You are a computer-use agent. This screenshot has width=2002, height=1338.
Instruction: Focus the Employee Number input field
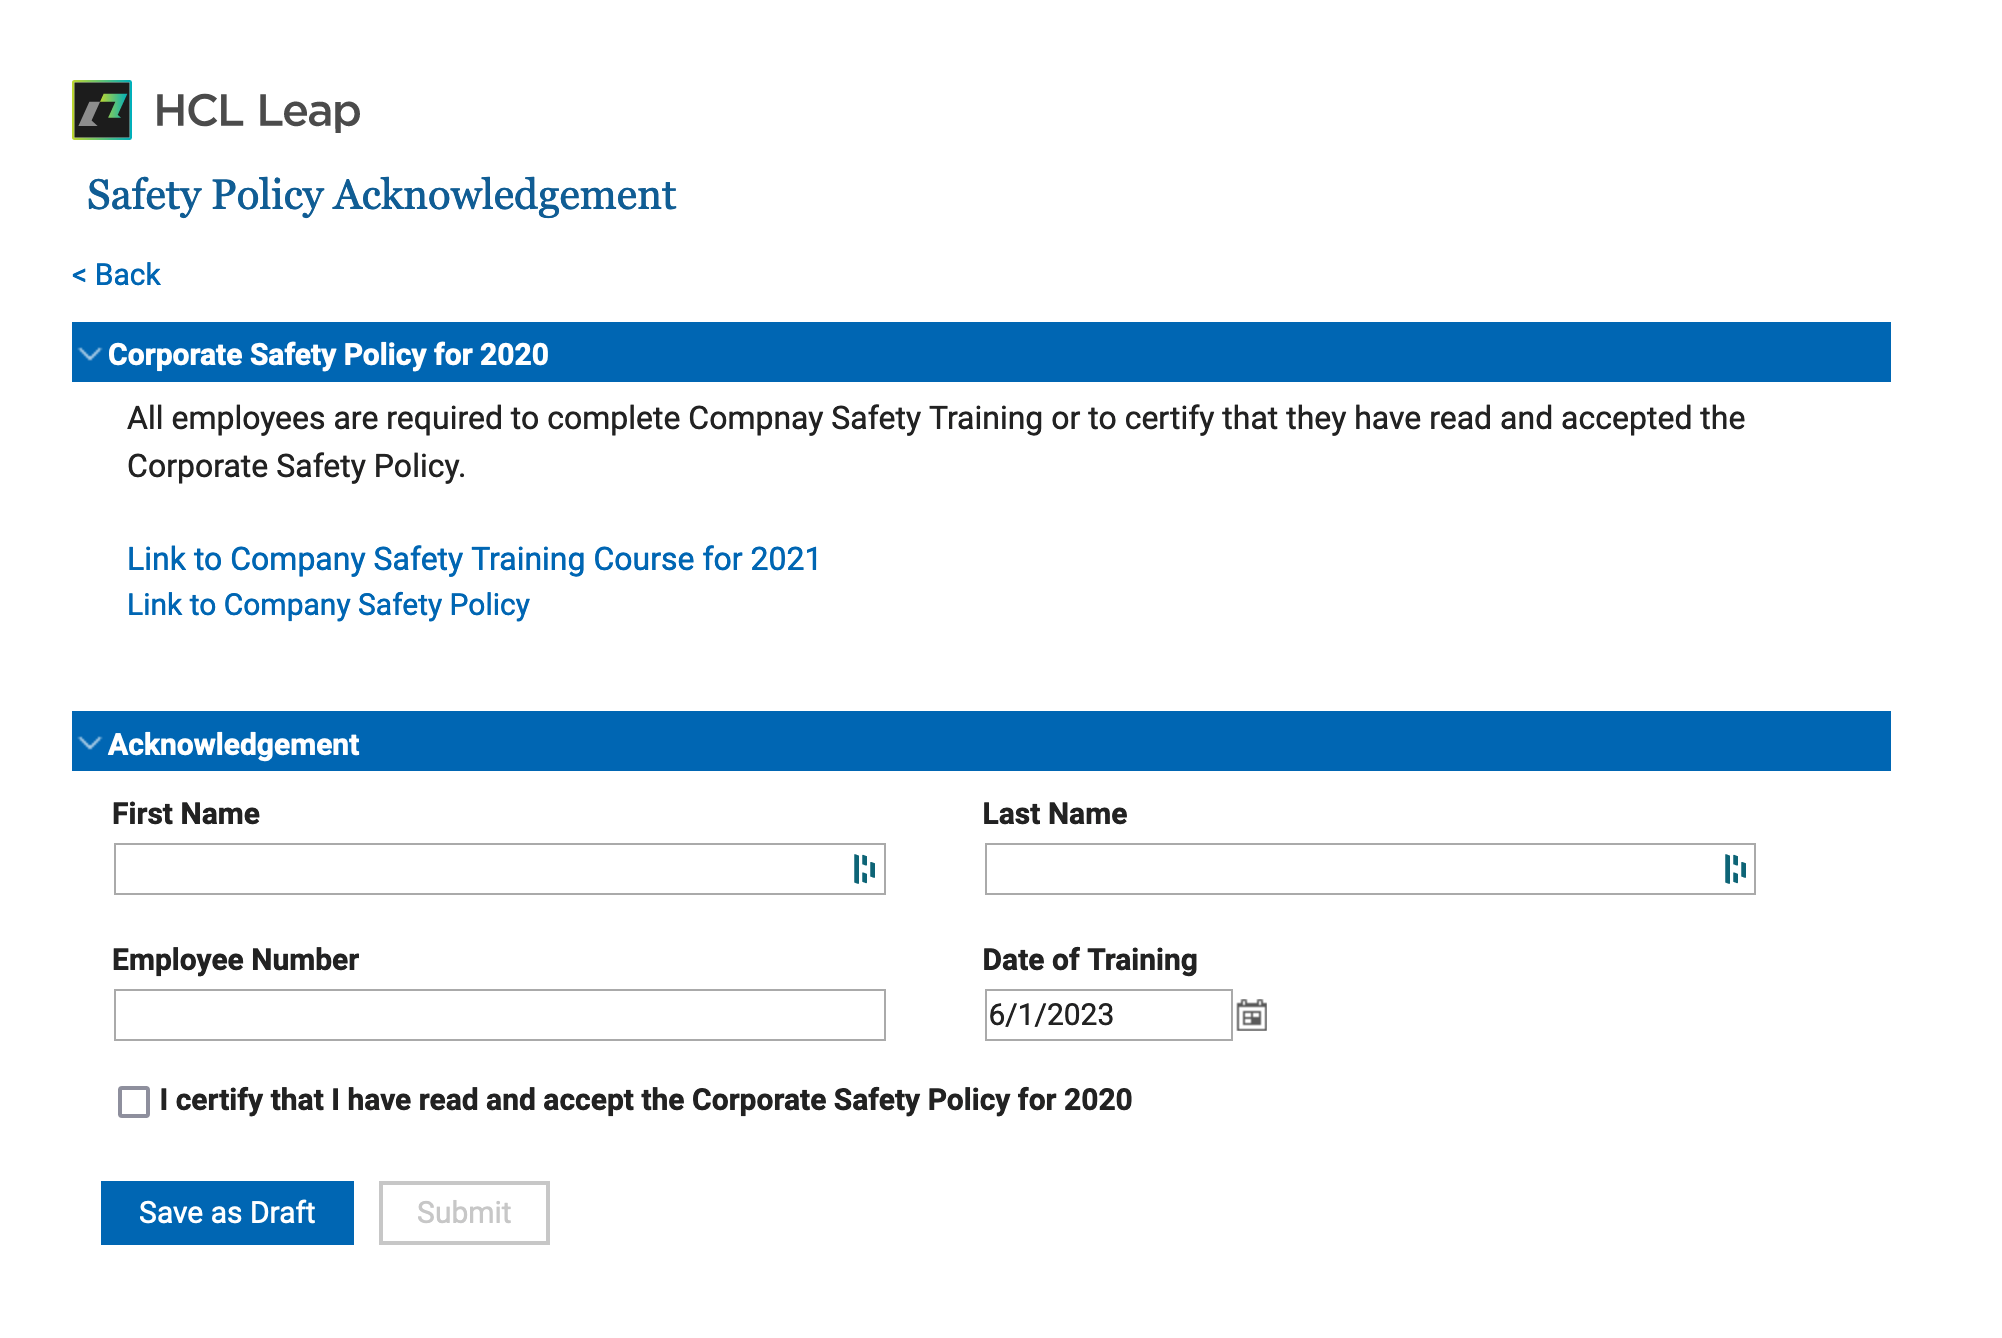[500, 1015]
